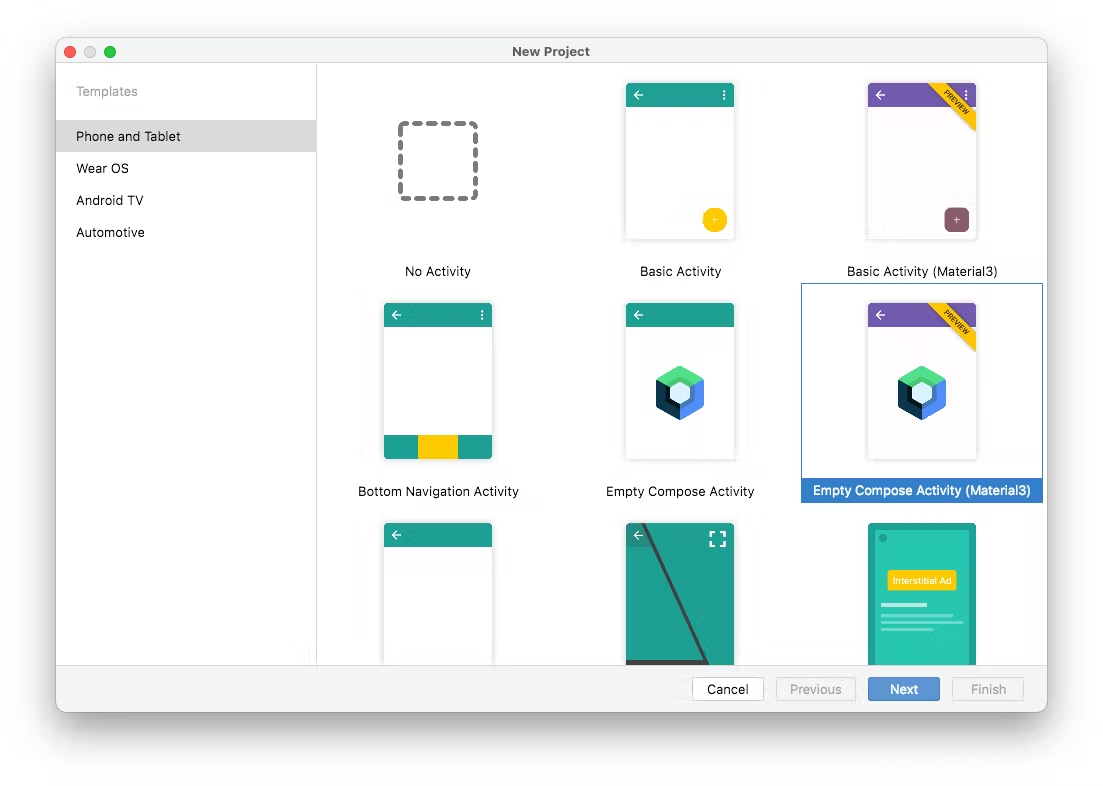Image resolution: width=1103 pixels, height=786 pixels.
Task: Click the highlighted Empty Compose Activity (Material3) label
Action: (x=922, y=490)
